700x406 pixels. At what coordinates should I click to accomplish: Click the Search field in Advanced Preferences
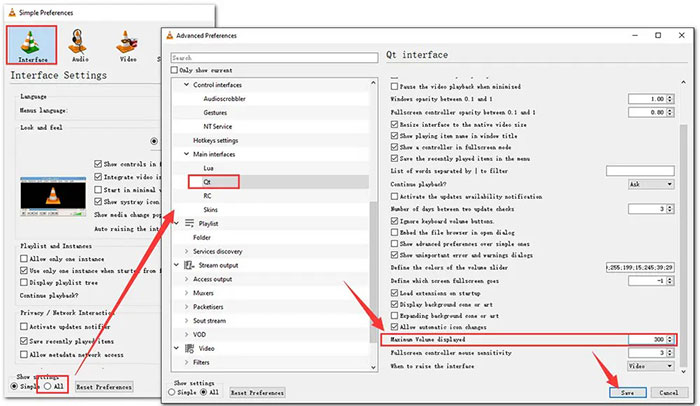pyautogui.click(x=270, y=58)
